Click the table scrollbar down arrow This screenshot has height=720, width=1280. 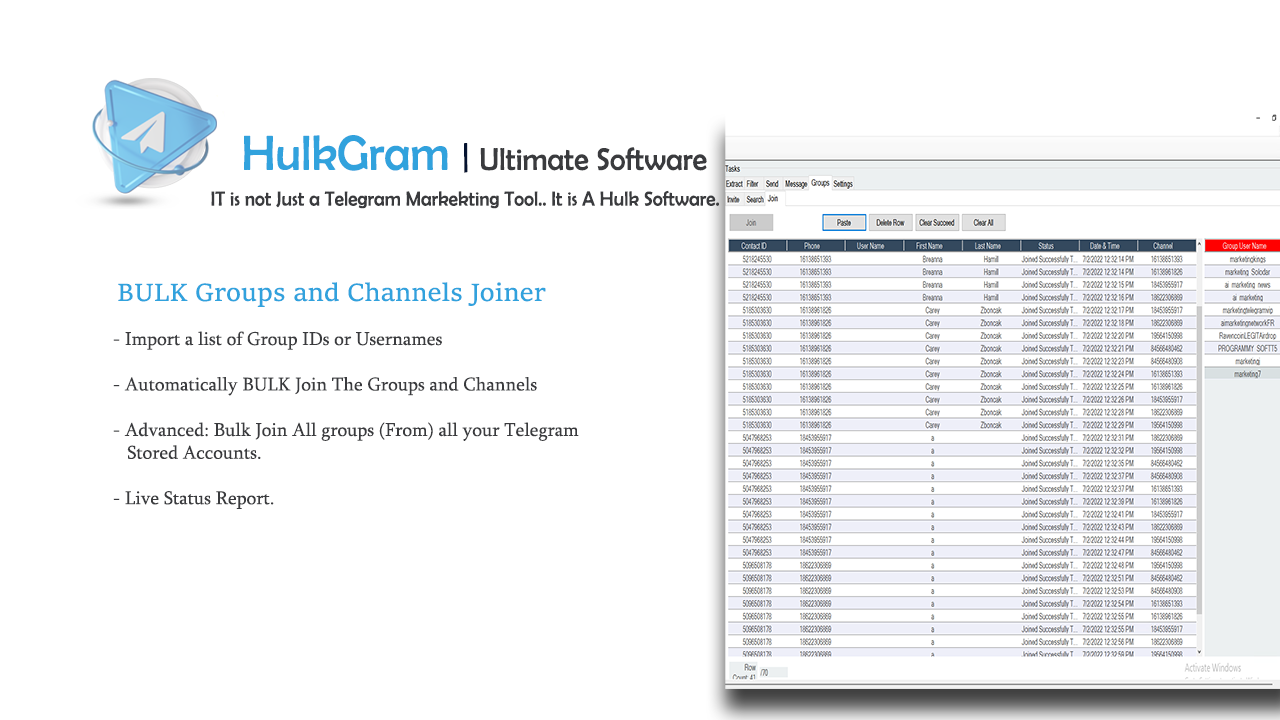1199,650
